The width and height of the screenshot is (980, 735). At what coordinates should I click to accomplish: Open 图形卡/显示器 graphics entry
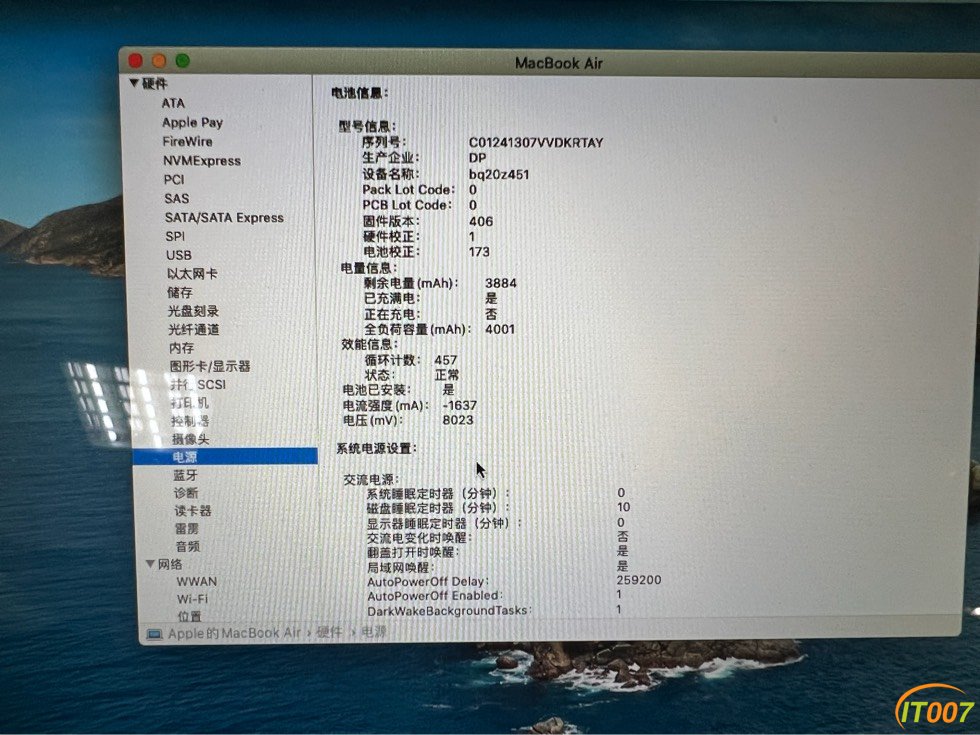pos(210,366)
